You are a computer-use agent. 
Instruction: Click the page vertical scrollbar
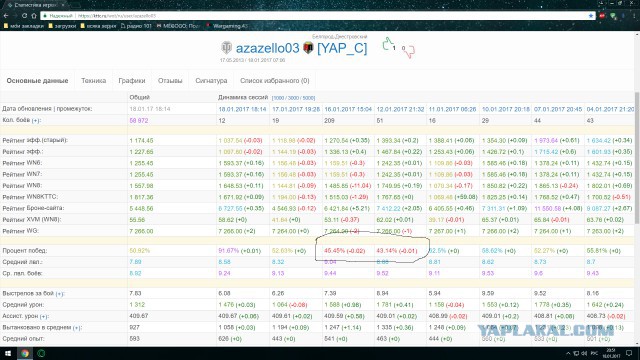point(637,158)
